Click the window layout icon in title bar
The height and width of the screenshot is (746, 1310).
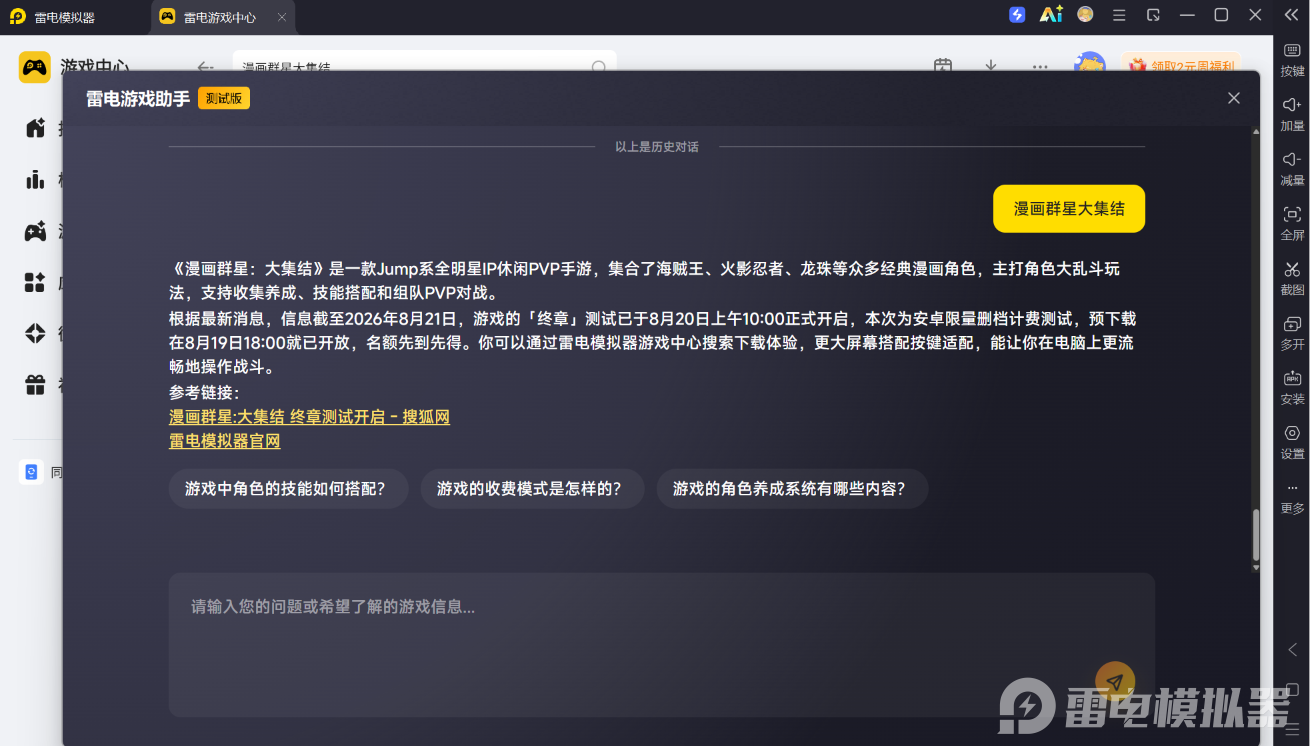point(1153,15)
